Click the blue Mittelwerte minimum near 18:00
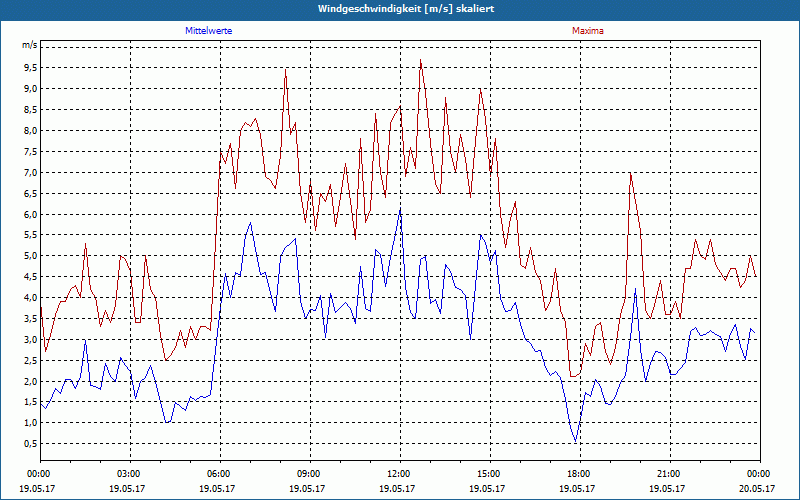Viewport: 800px width, 500px height. pos(576,441)
